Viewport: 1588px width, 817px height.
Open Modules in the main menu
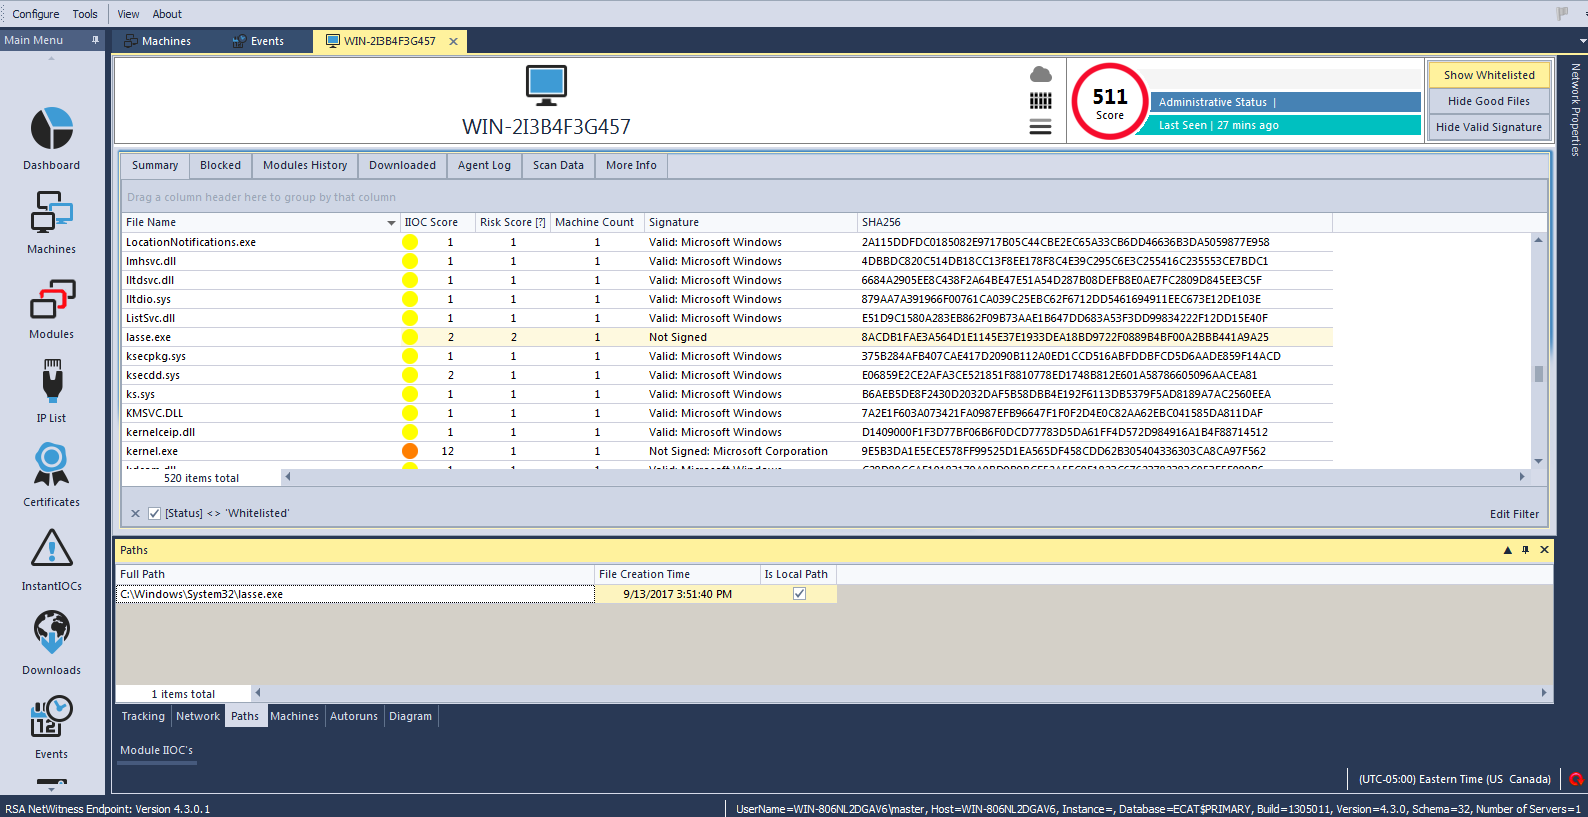[52, 300]
